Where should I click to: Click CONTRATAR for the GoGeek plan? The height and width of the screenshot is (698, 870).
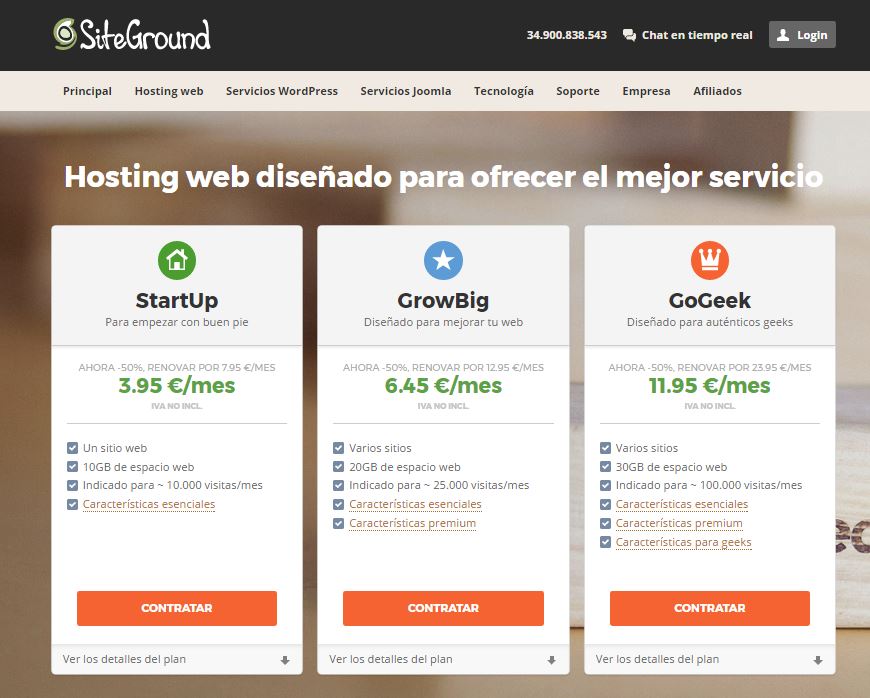710,608
